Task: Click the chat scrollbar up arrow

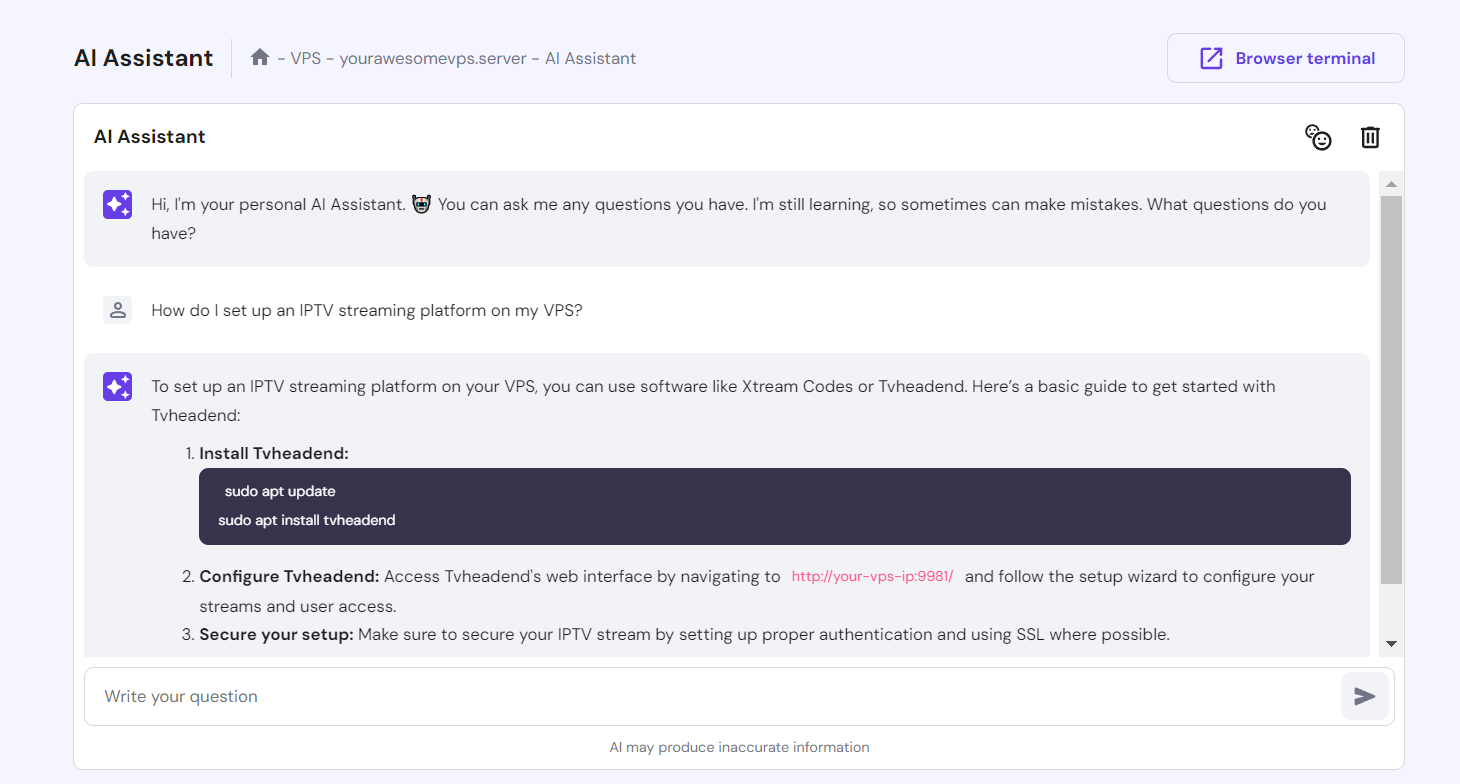Action: (1391, 184)
